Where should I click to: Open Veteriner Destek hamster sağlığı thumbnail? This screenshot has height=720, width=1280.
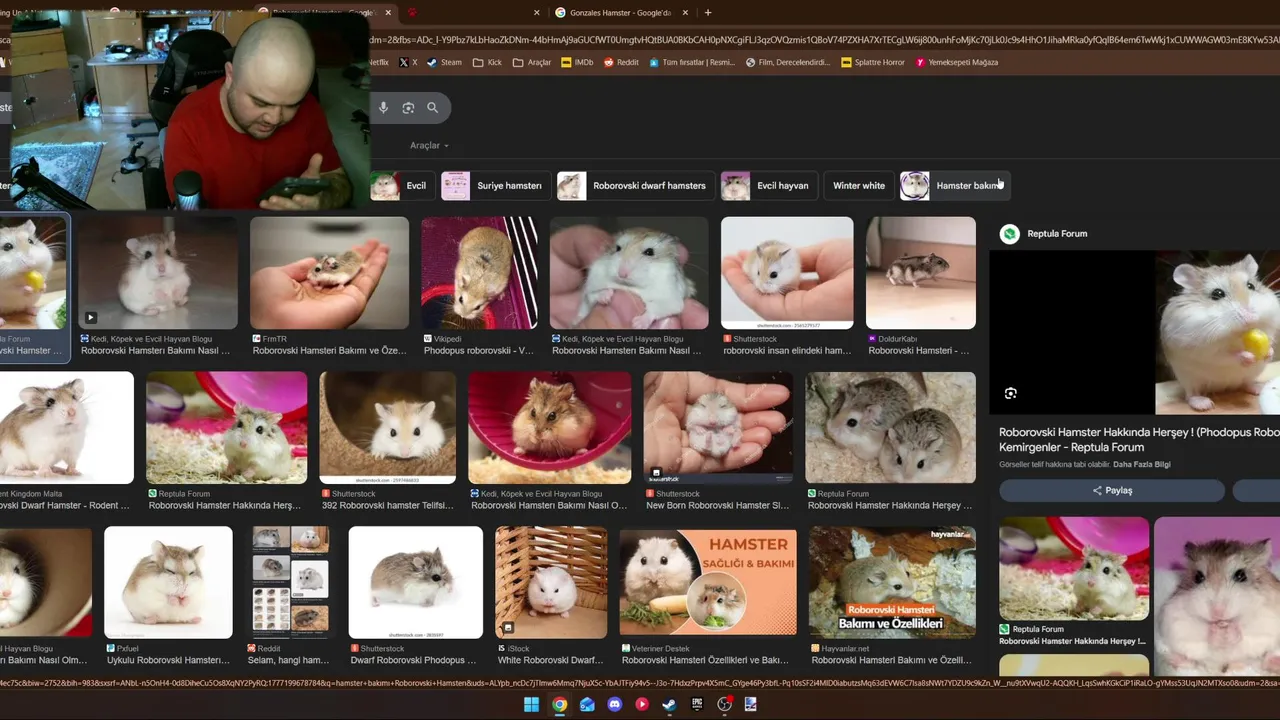708,583
